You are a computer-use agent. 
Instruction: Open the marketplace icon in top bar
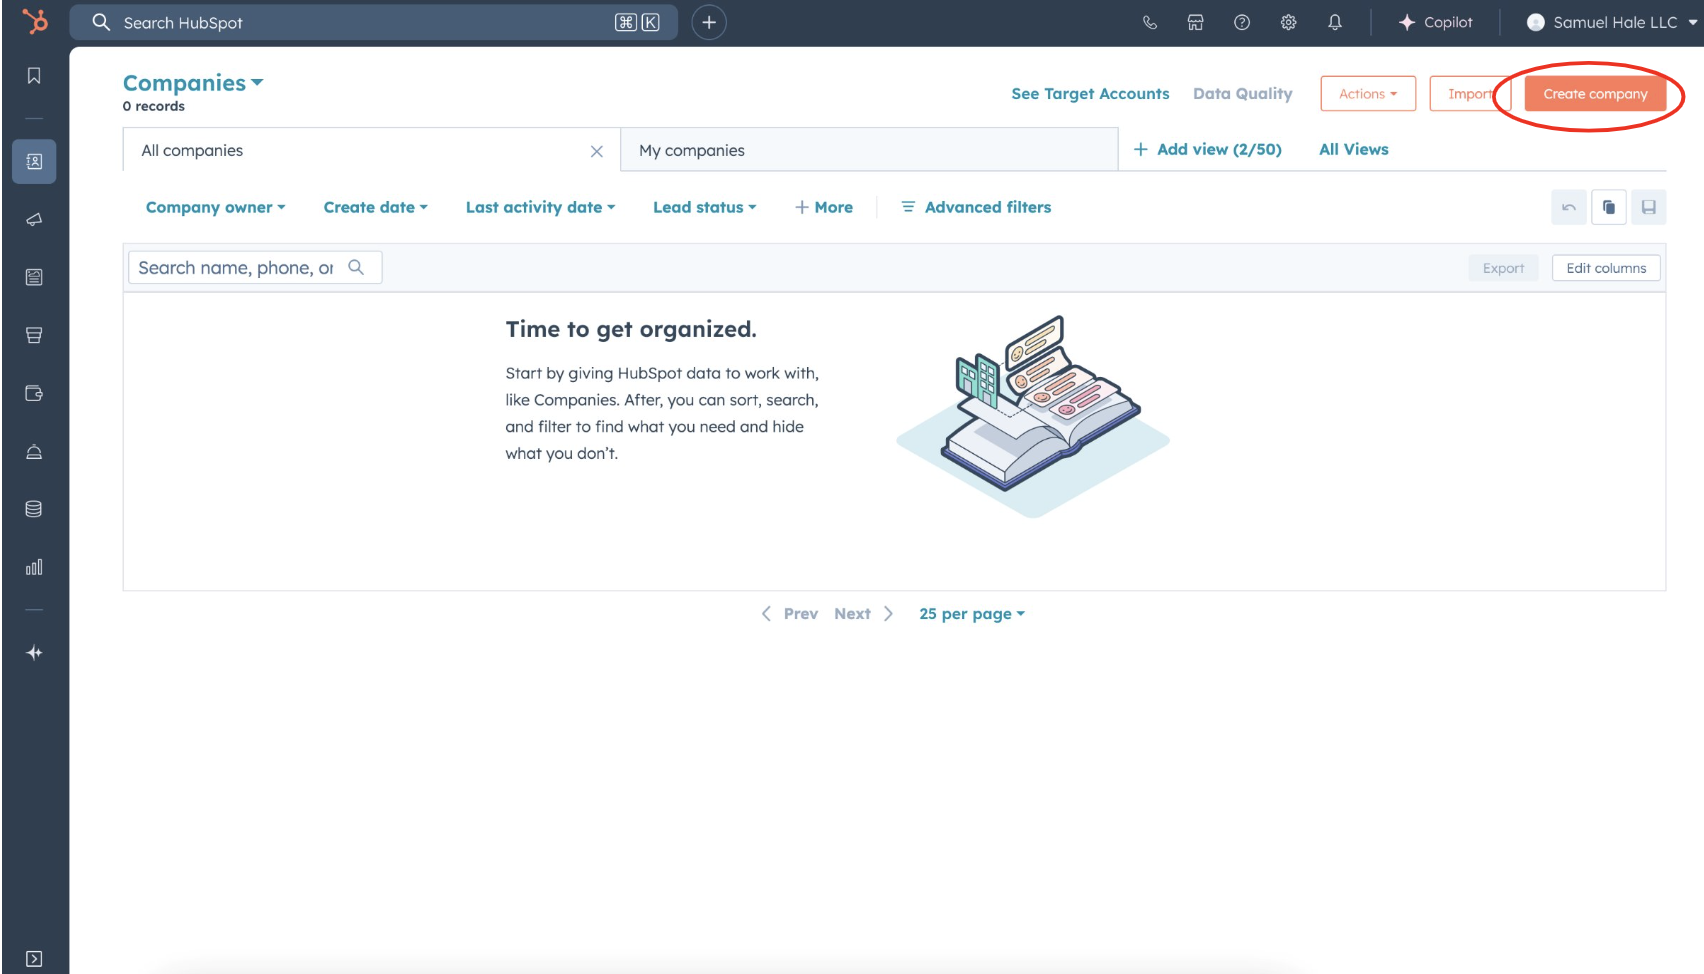click(1195, 22)
